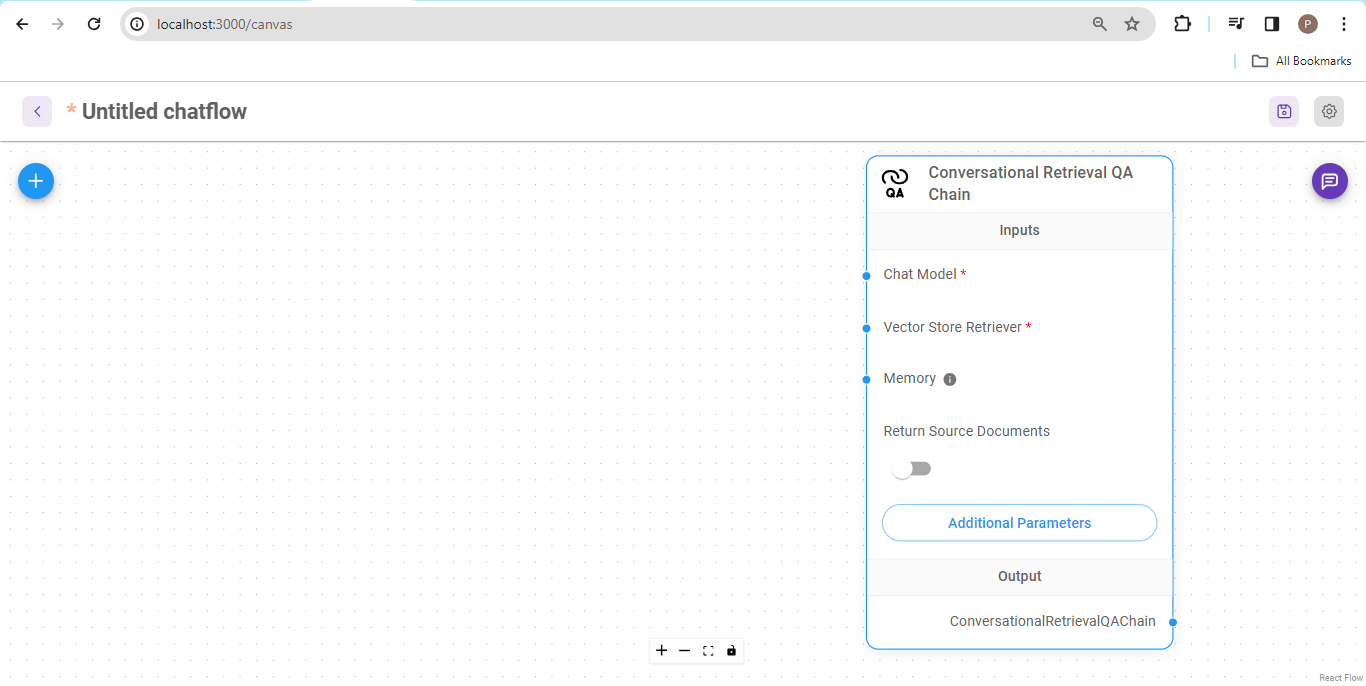The height and width of the screenshot is (686, 1366).
Task: Click the Chat Model input connector dot
Action: (x=867, y=275)
